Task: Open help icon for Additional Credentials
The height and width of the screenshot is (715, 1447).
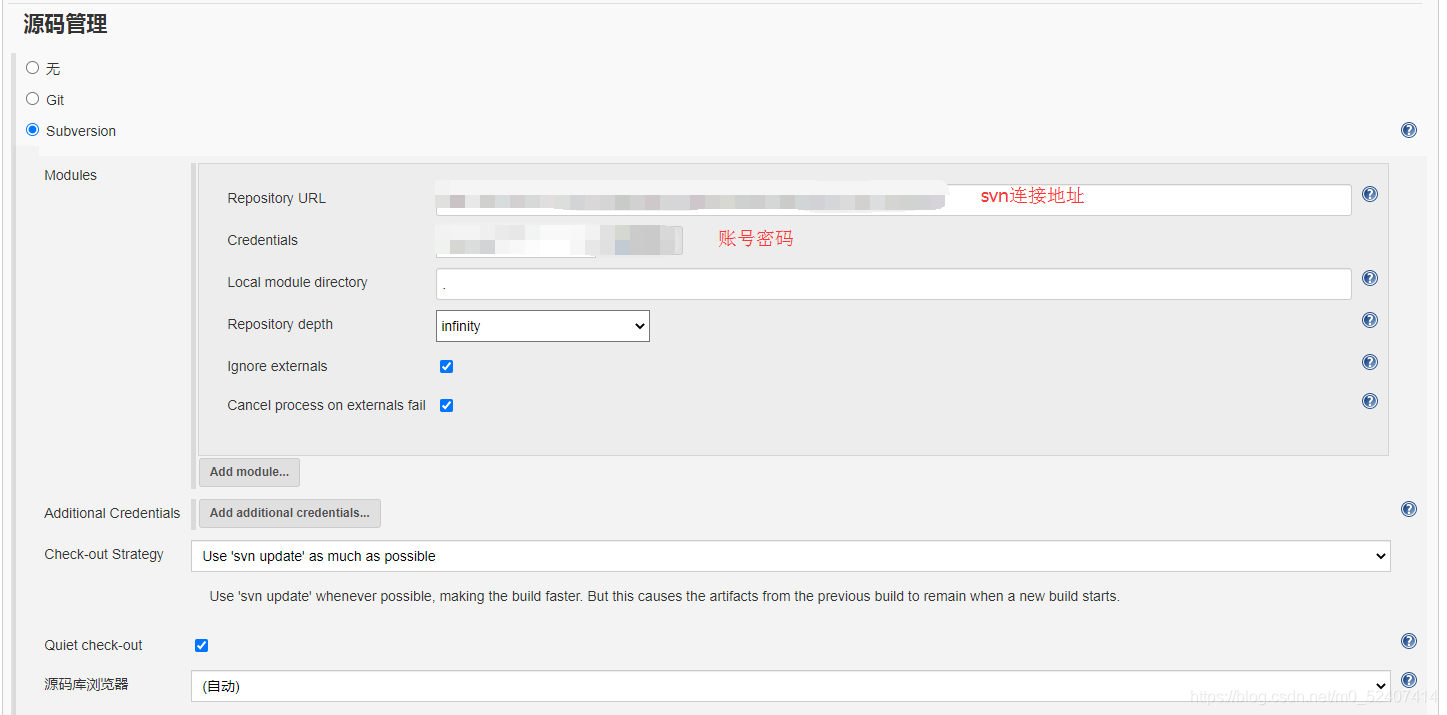Action: point(1408,509)
